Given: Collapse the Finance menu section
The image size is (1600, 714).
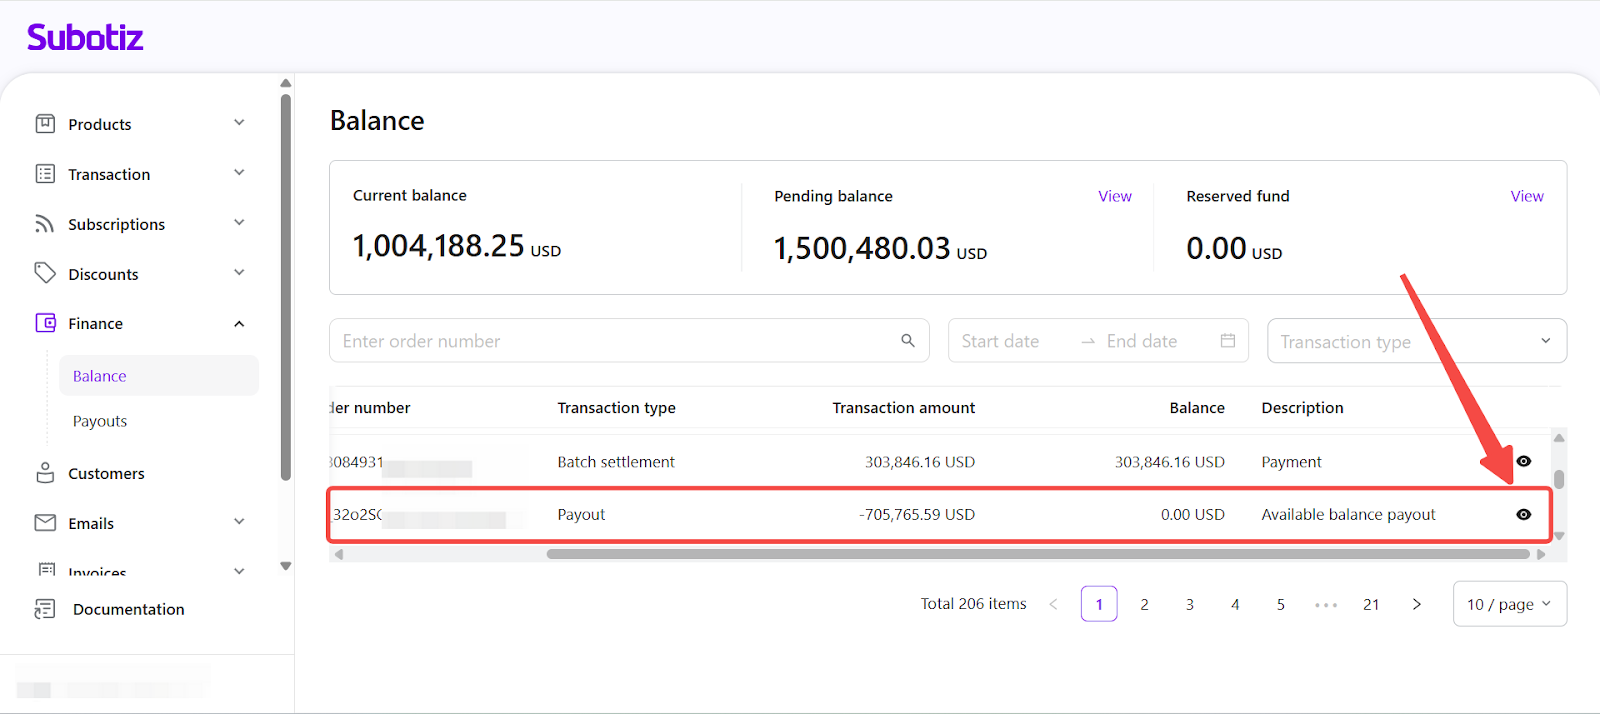Looking at the screenshot, I should point(239,324).
